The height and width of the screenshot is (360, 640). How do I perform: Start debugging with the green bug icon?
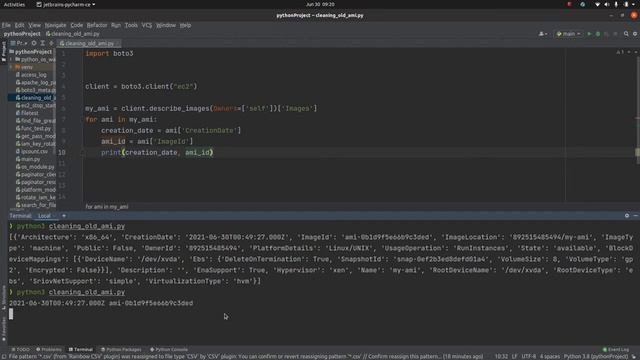tap(598, 34)
